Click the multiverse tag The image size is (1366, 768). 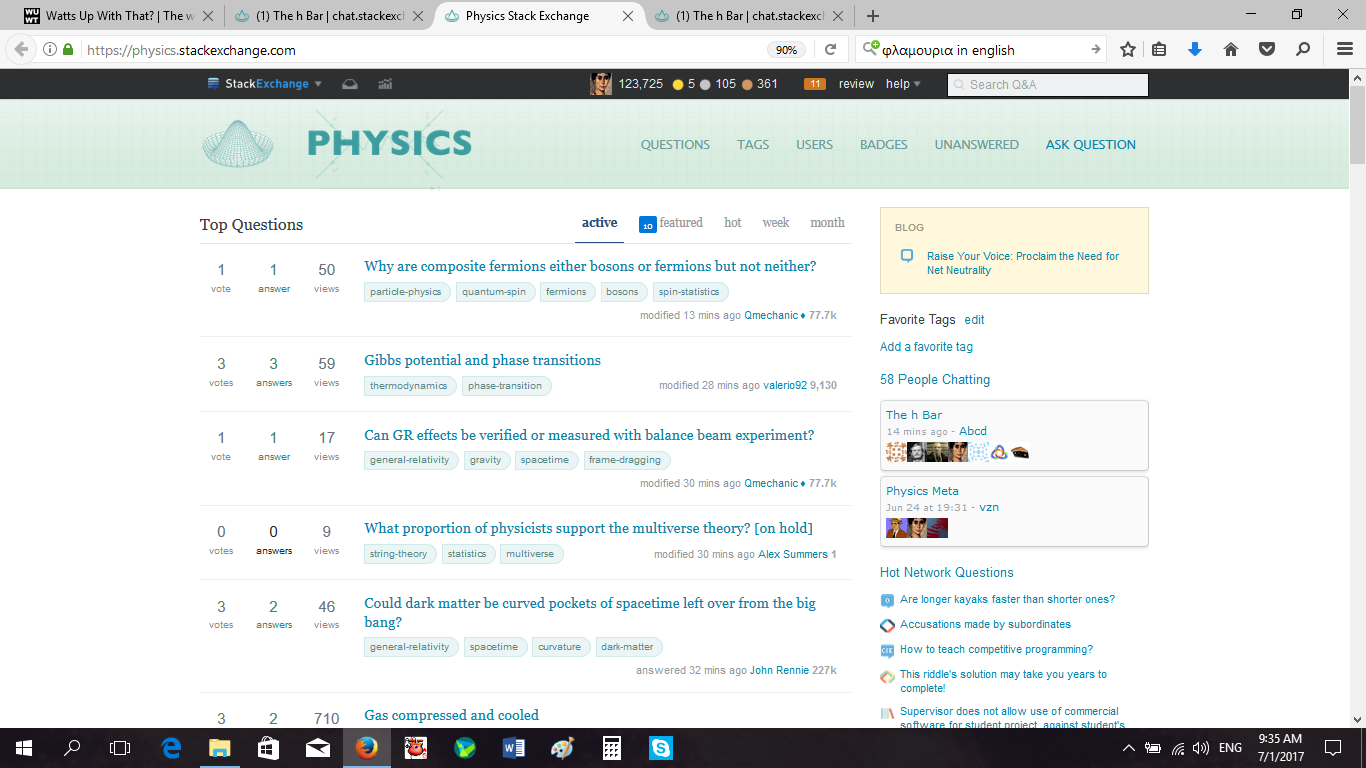click(x=530, y=554)
